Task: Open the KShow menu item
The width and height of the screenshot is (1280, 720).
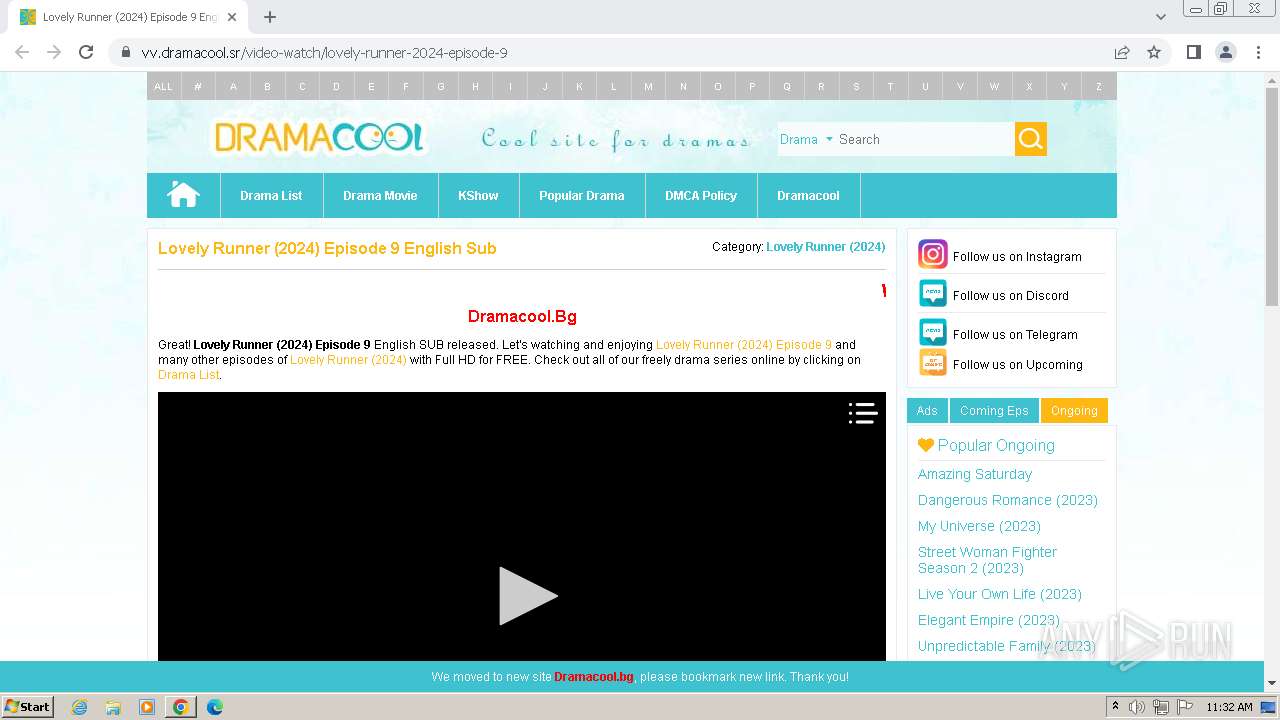Action: tap(478, 195)
